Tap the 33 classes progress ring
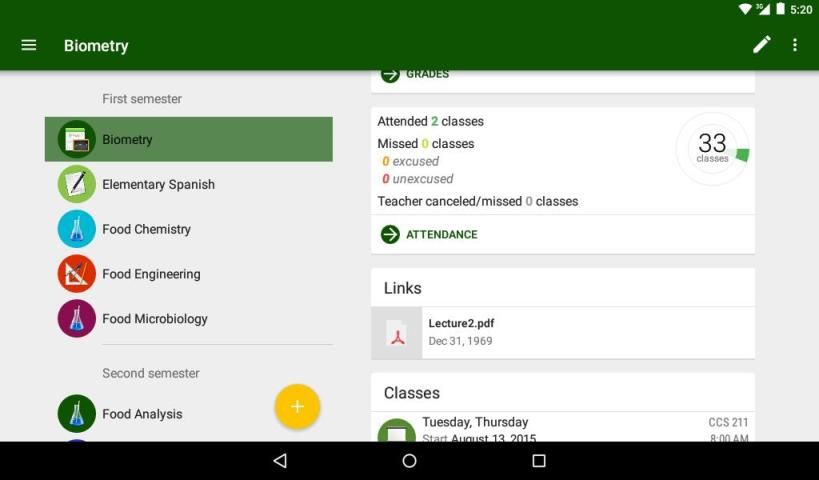The width and height of the screenshot is (819, 480). pyautogui.click(x=712, y=148)
